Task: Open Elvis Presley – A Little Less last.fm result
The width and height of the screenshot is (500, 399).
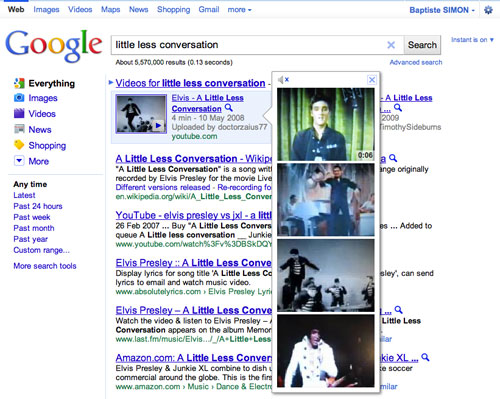Action: [194, 310]
